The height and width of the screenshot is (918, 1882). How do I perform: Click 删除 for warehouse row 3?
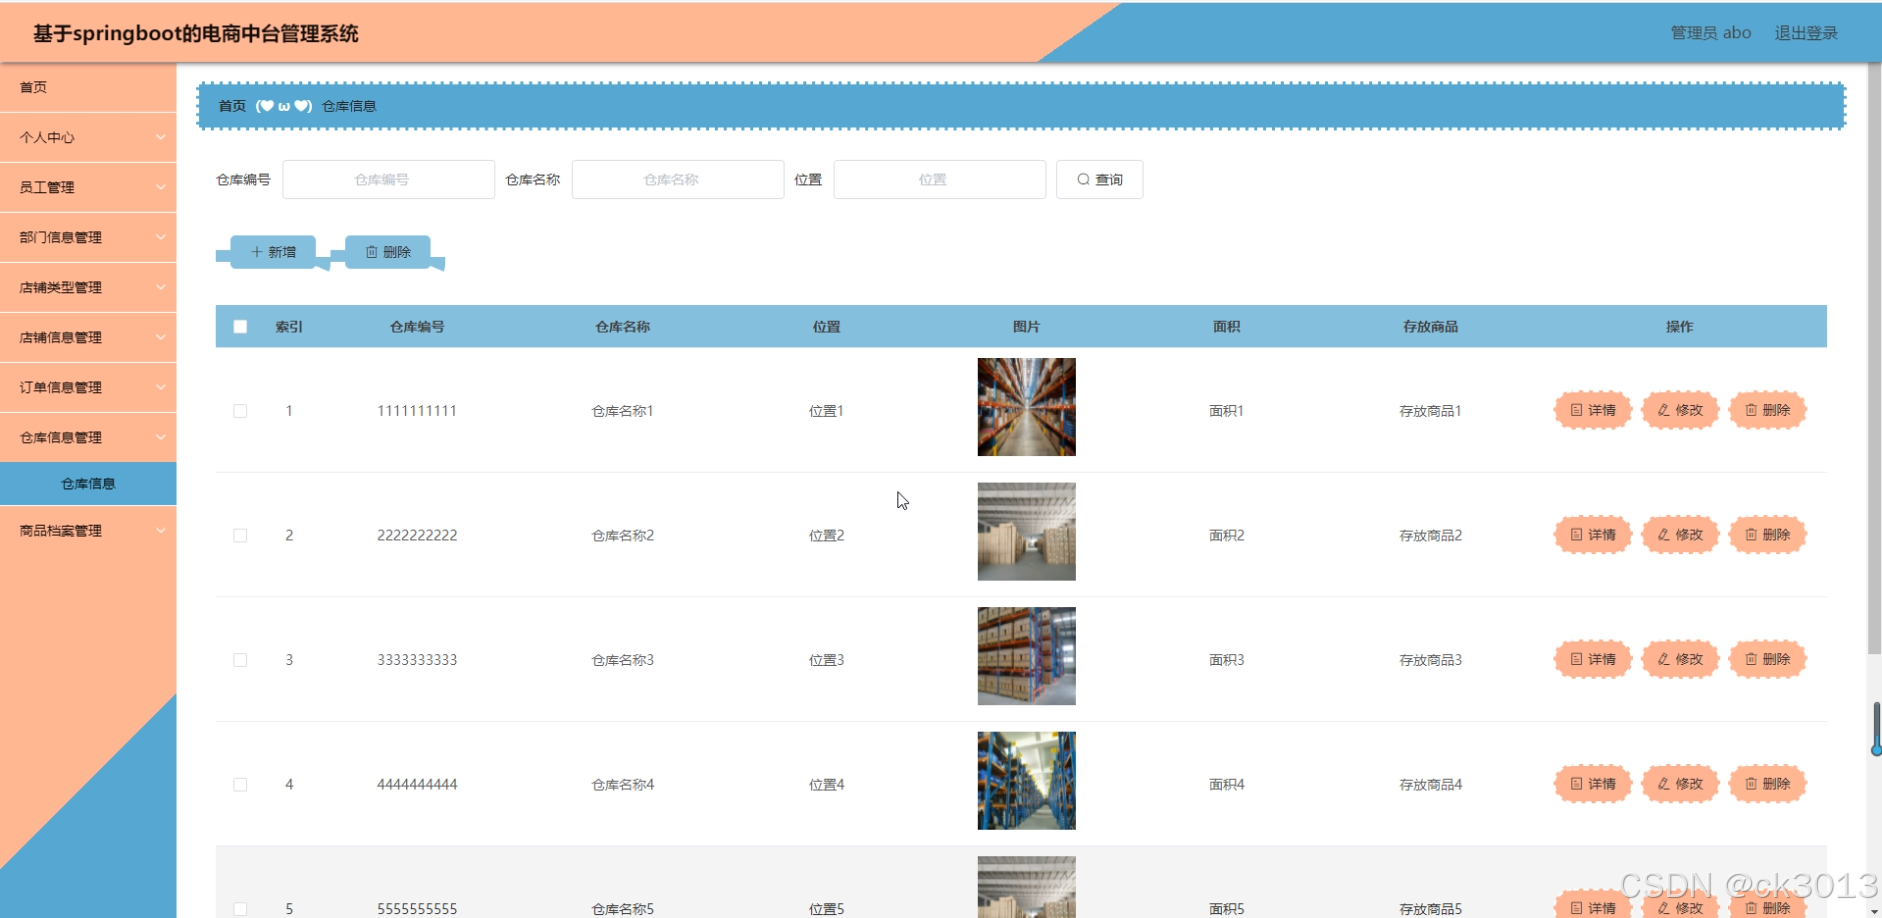click(1767, 659)
